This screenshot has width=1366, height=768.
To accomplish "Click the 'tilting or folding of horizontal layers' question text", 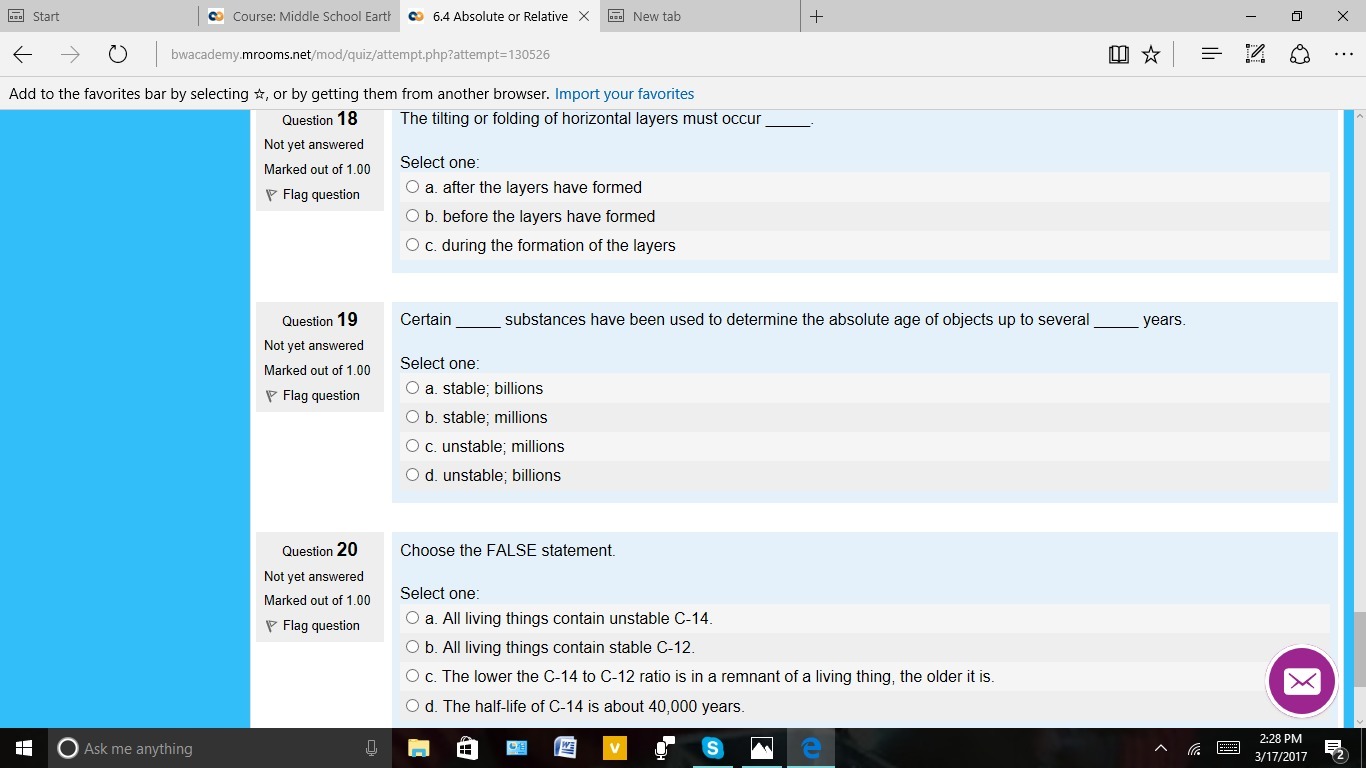I will (607, 119).
